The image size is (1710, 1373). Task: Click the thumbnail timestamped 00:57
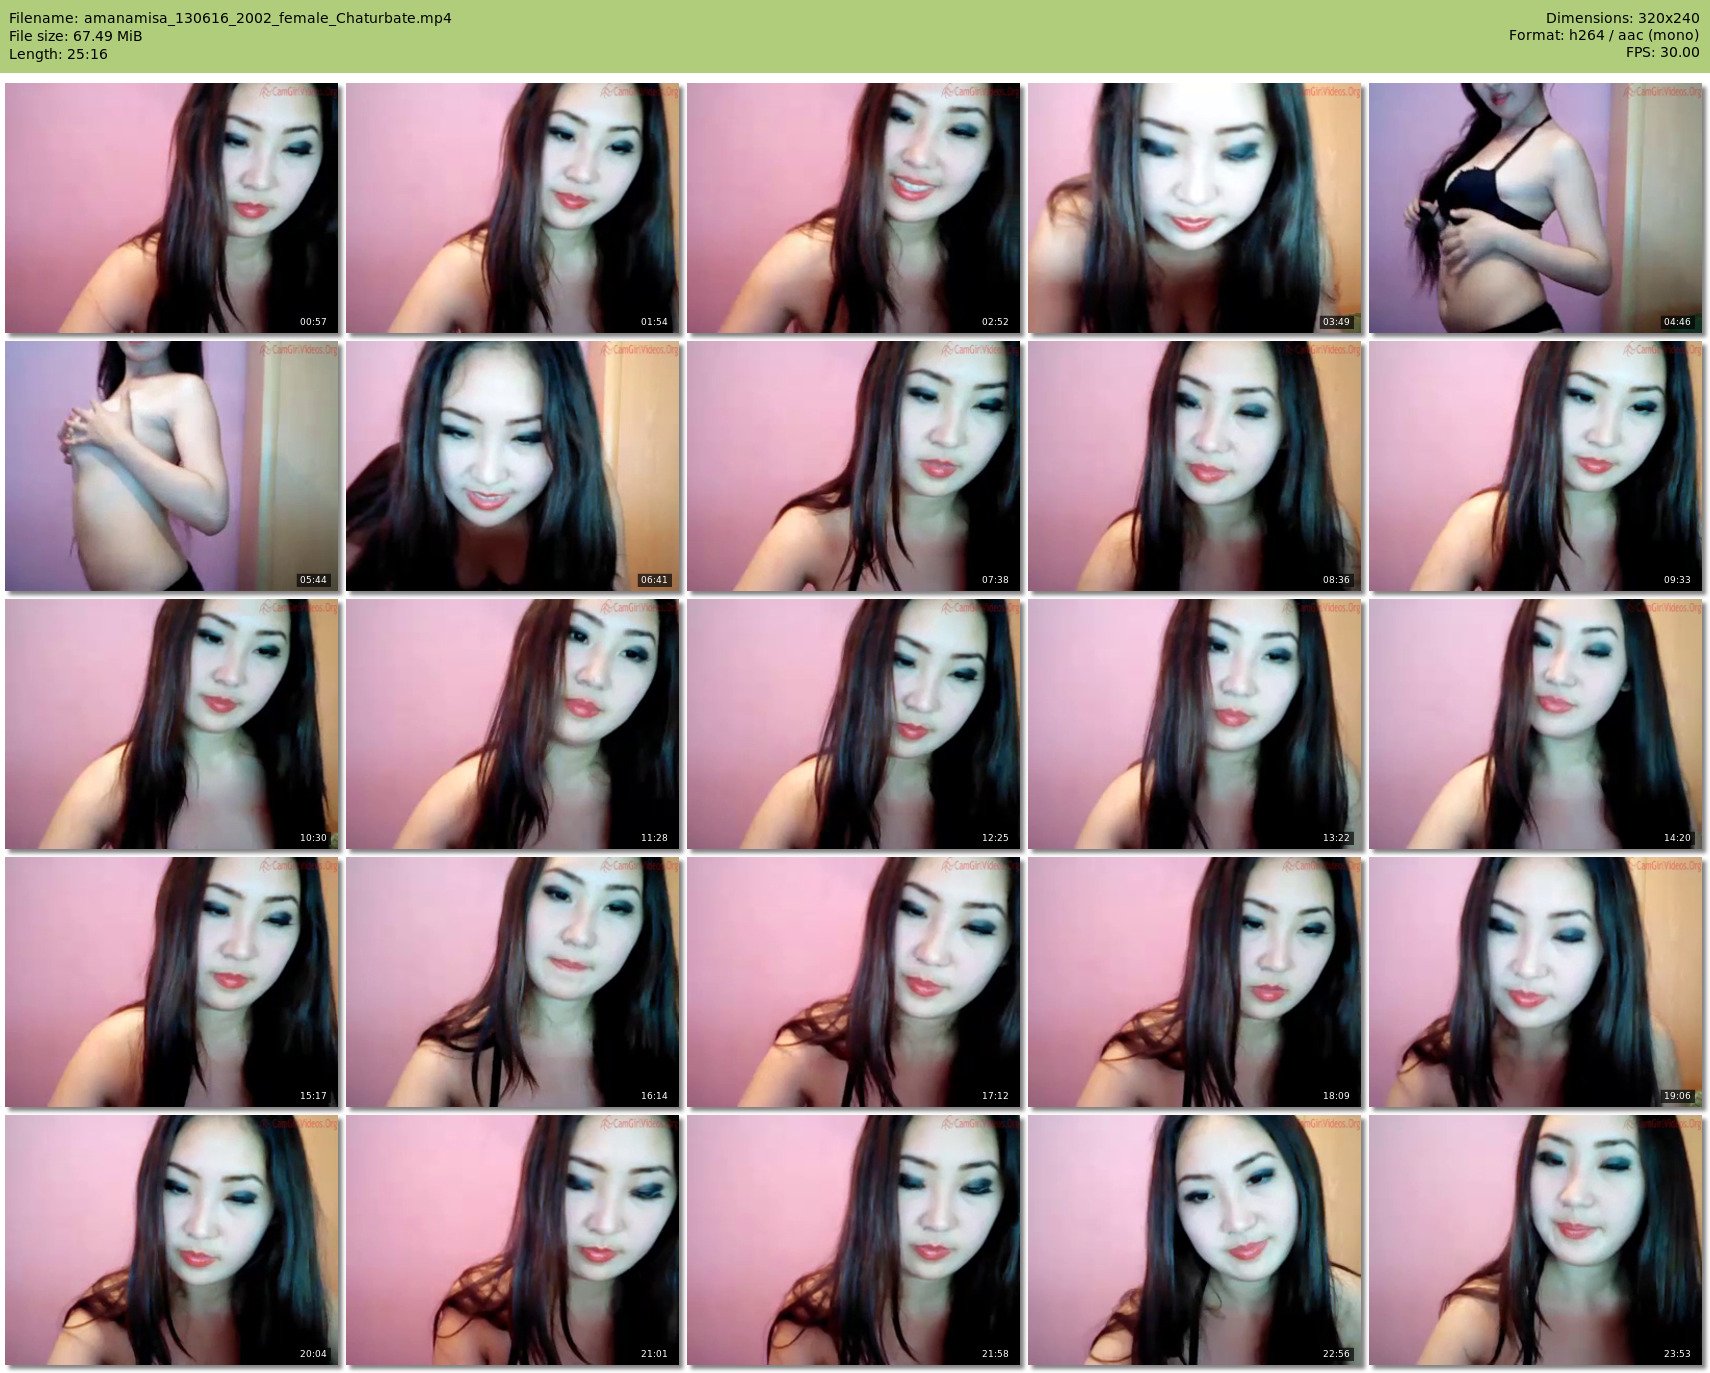[x=171, y=207]
